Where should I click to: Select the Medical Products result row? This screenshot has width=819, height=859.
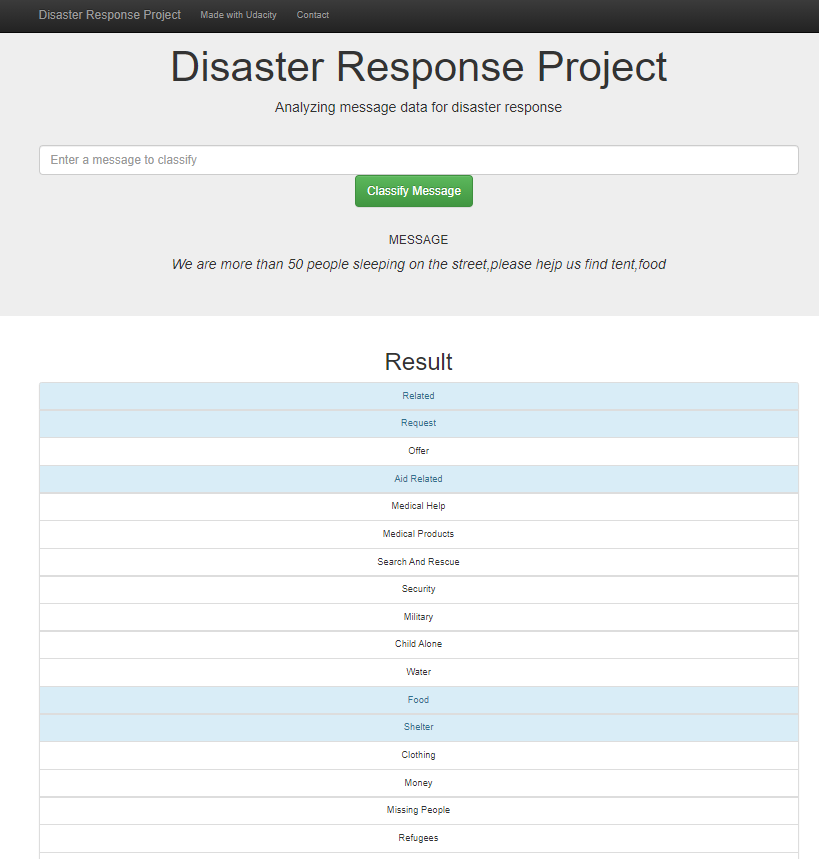click(419, 534)
